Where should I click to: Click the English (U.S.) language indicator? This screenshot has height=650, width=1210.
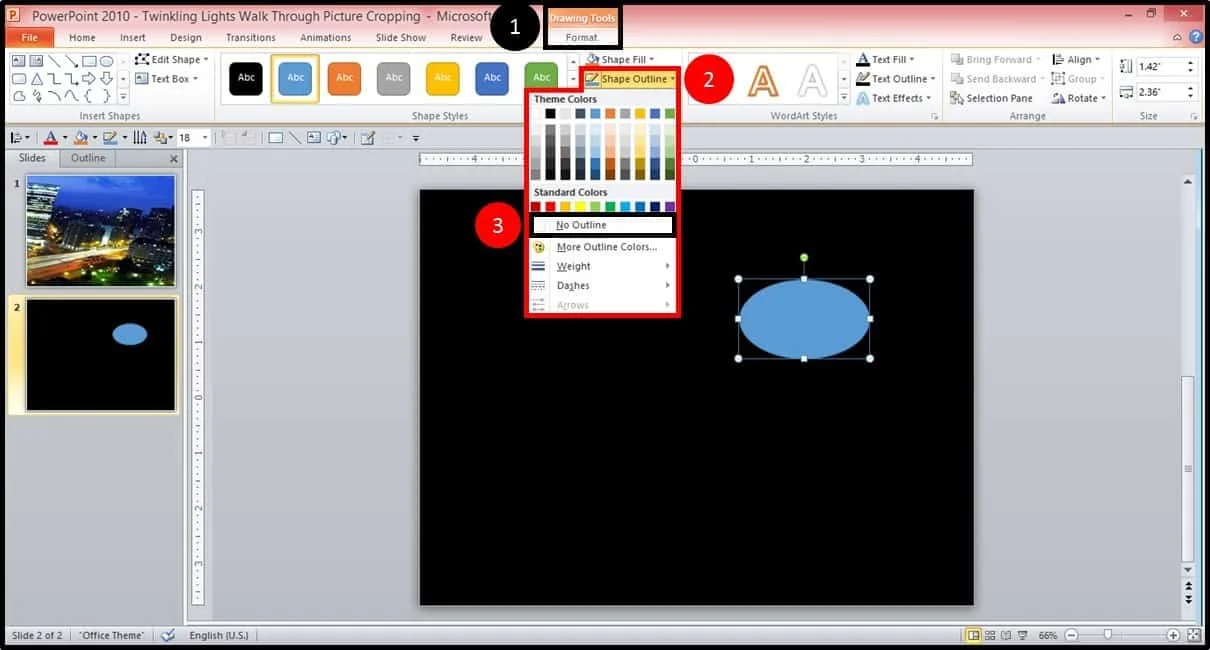221,635
